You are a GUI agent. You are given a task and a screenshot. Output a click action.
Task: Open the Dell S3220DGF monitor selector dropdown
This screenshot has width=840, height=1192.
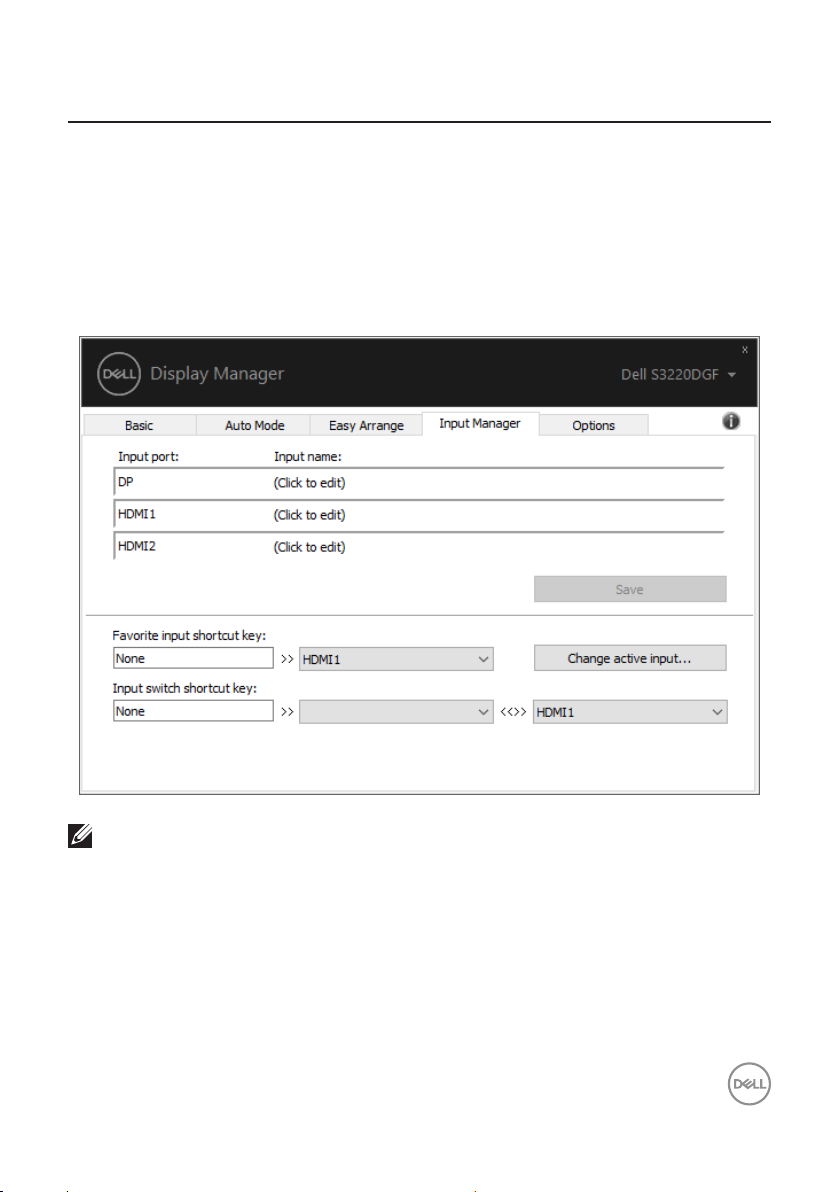click(x=678, y=375)
